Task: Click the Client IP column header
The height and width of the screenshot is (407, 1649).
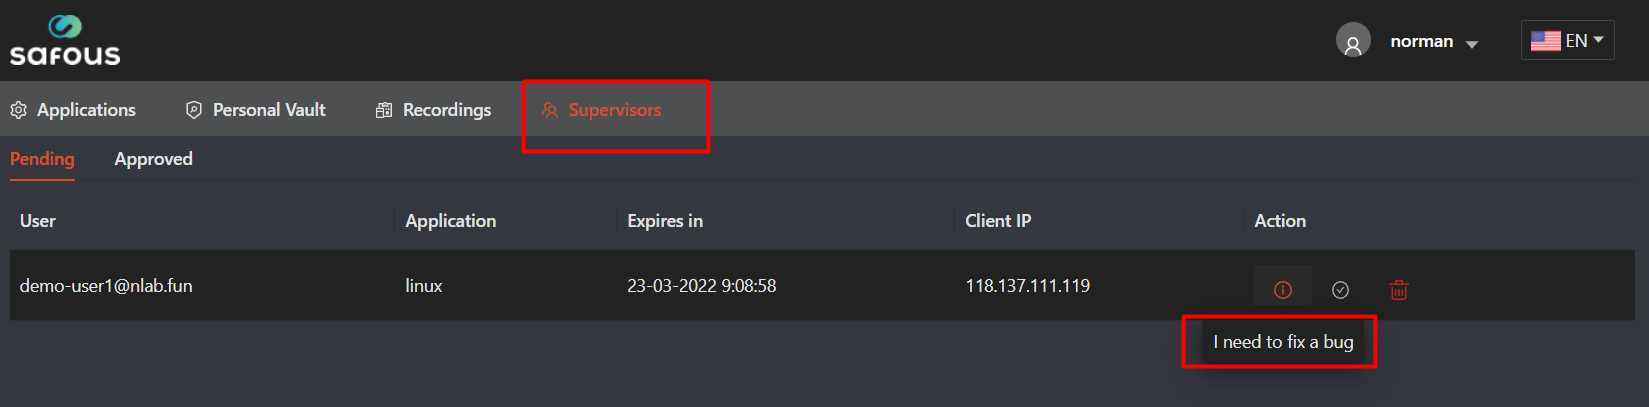Action: pos(998,221)
